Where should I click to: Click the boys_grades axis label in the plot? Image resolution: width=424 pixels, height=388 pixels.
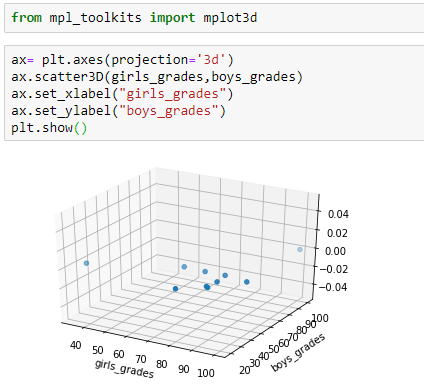tap(298, 353)
